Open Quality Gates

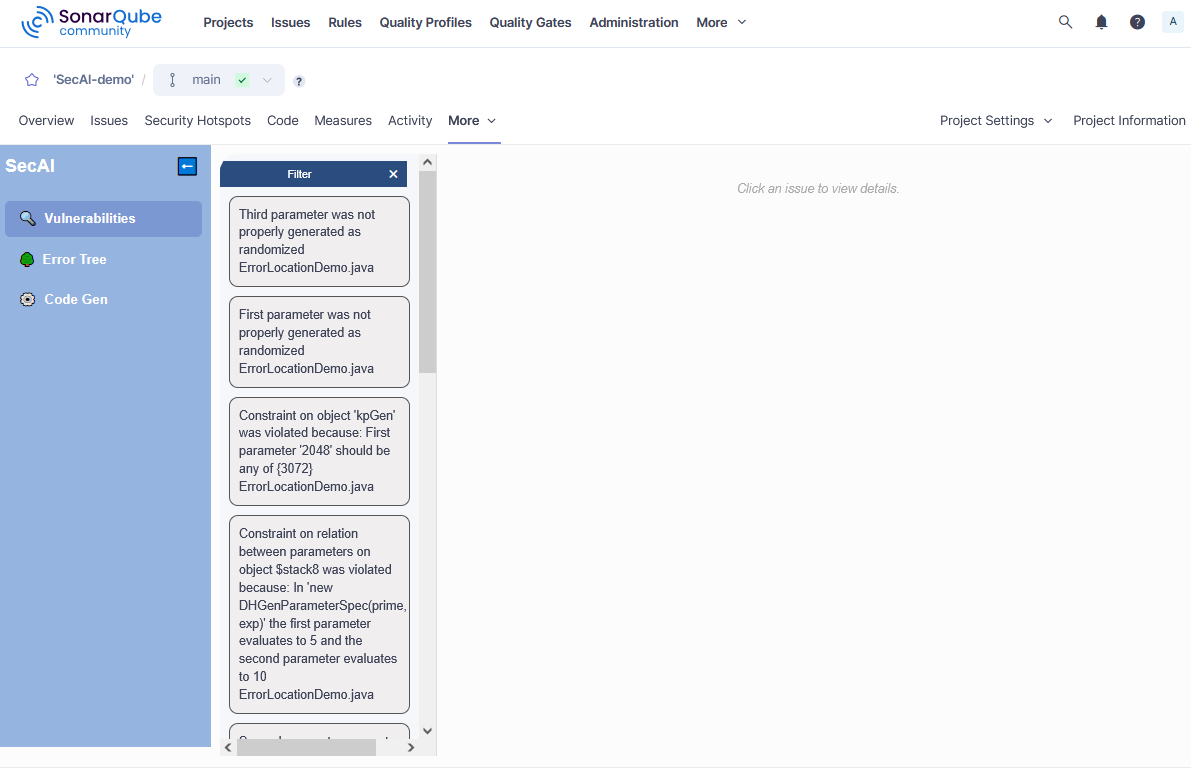point(530,23)
